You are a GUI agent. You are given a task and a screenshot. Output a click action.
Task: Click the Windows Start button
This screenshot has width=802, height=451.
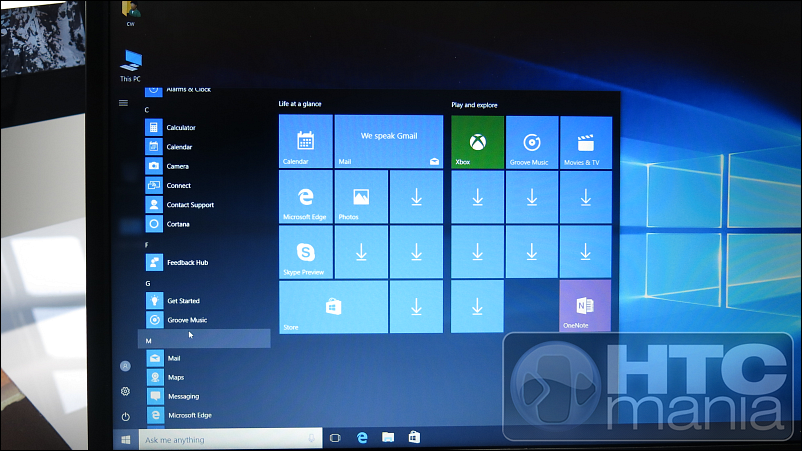click(126, 439)
